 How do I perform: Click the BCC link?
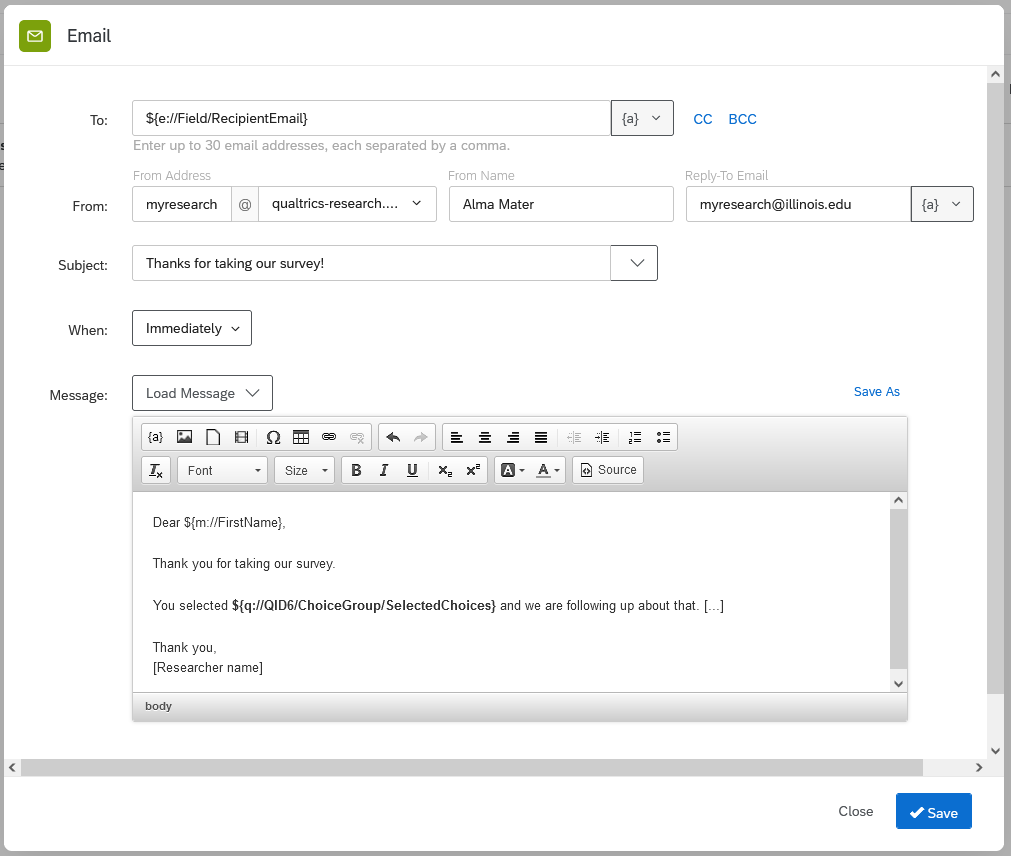742,119
